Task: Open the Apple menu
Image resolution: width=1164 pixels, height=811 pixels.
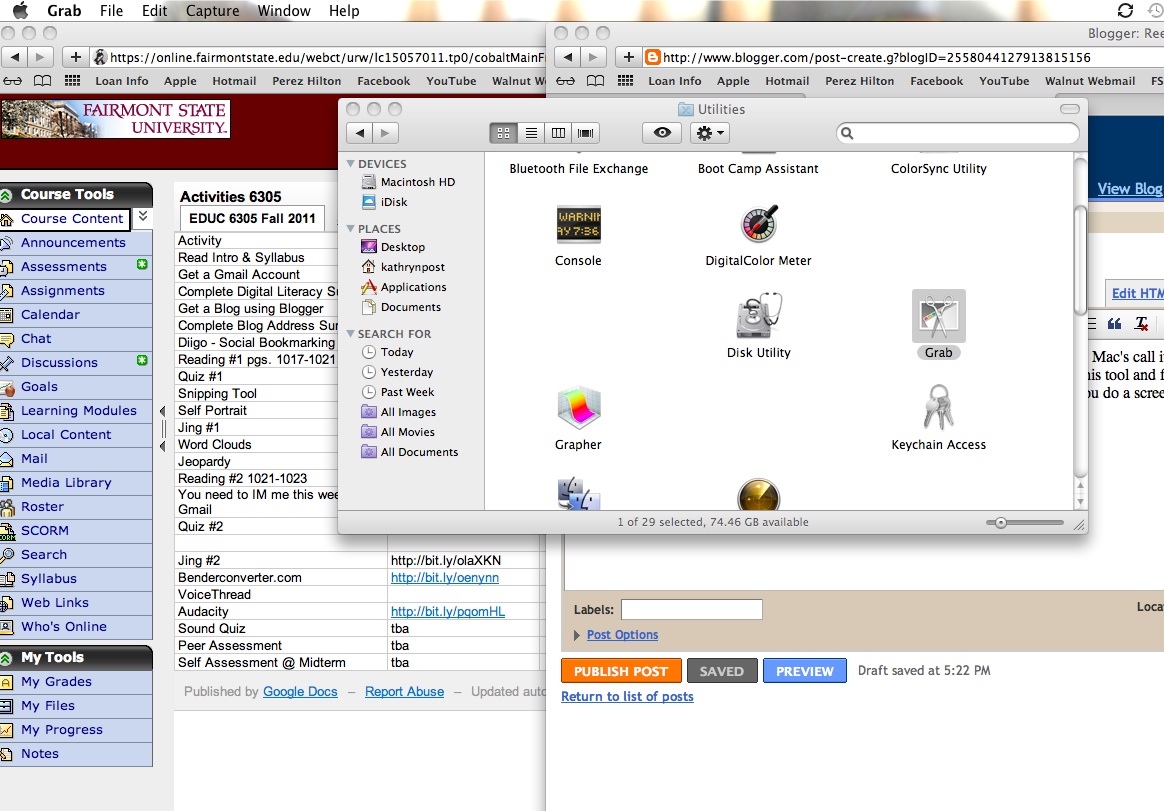Action: pos(20,10)
